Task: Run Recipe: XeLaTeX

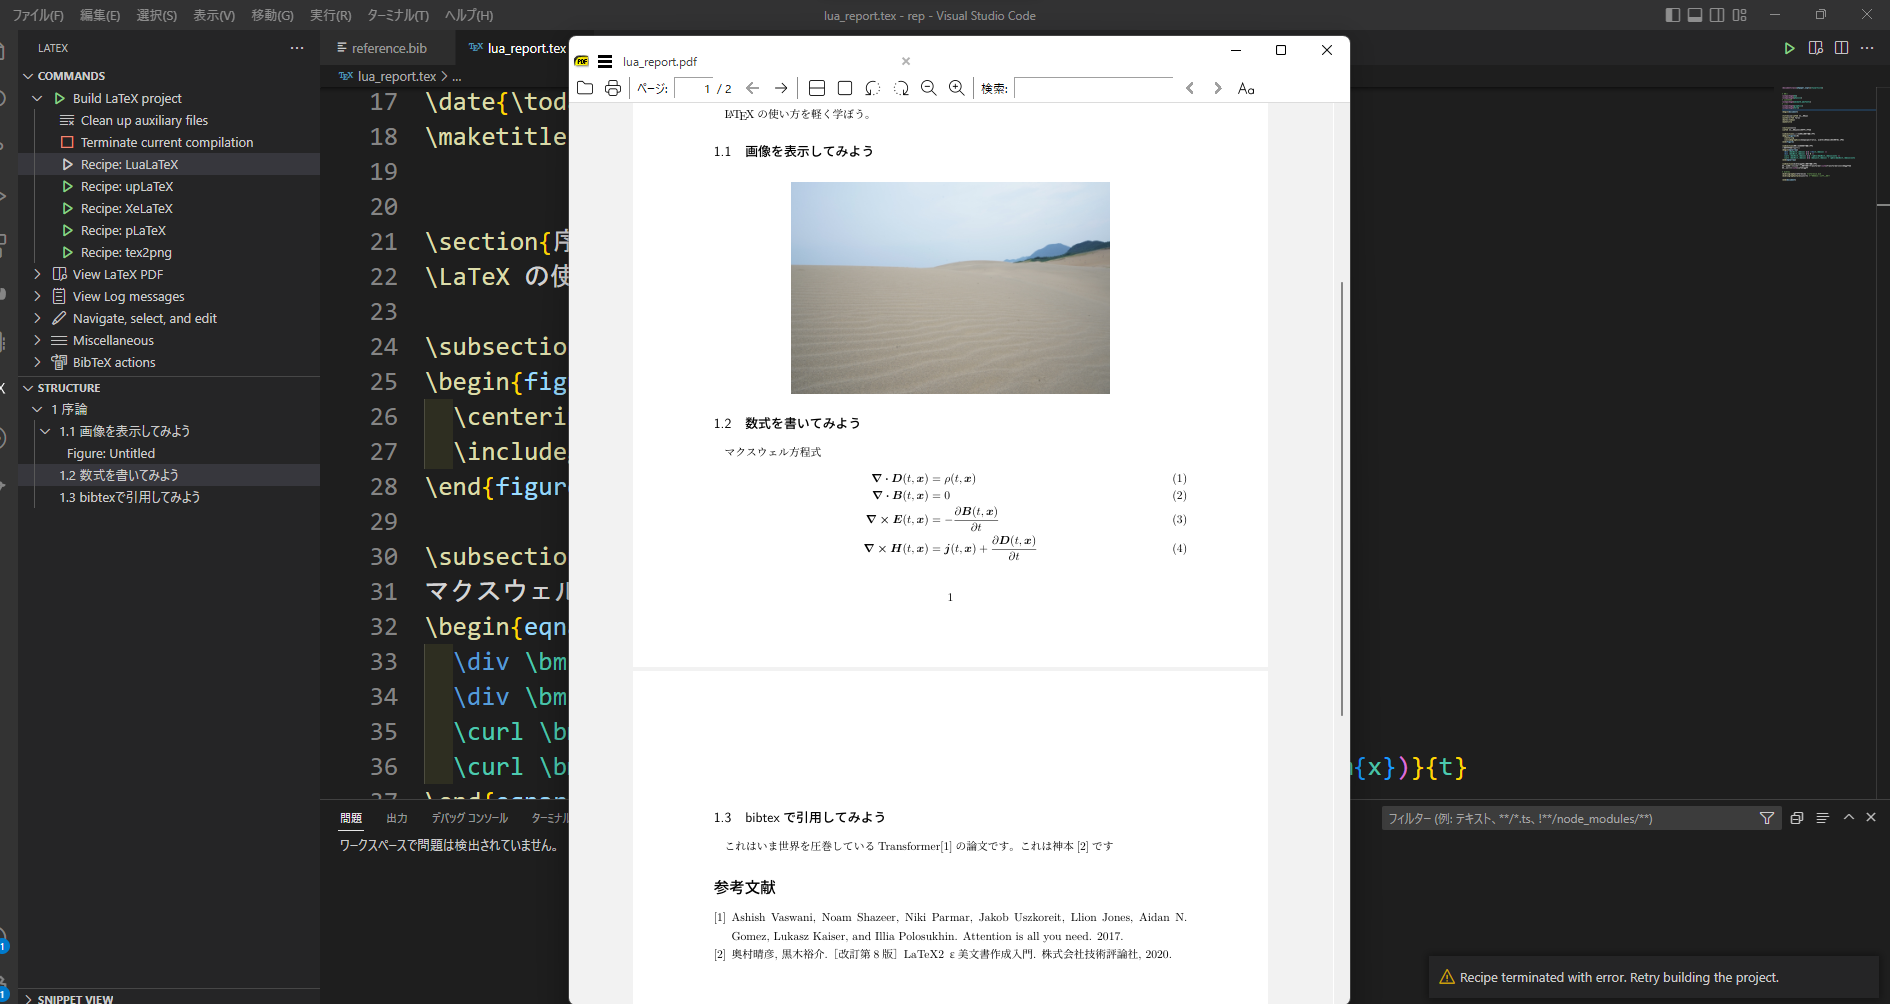Action: click(127, 208)
